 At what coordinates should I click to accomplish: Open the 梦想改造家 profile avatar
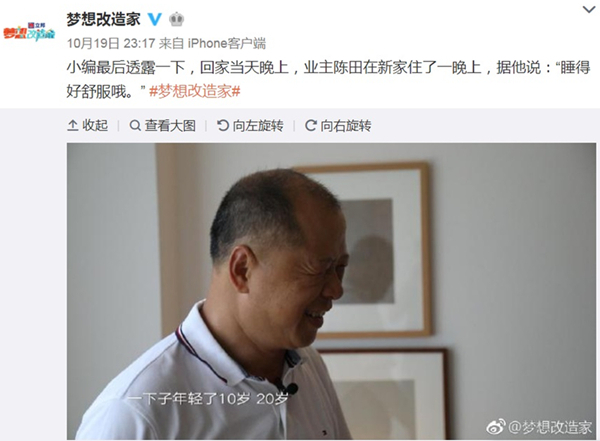click(29, 32)
